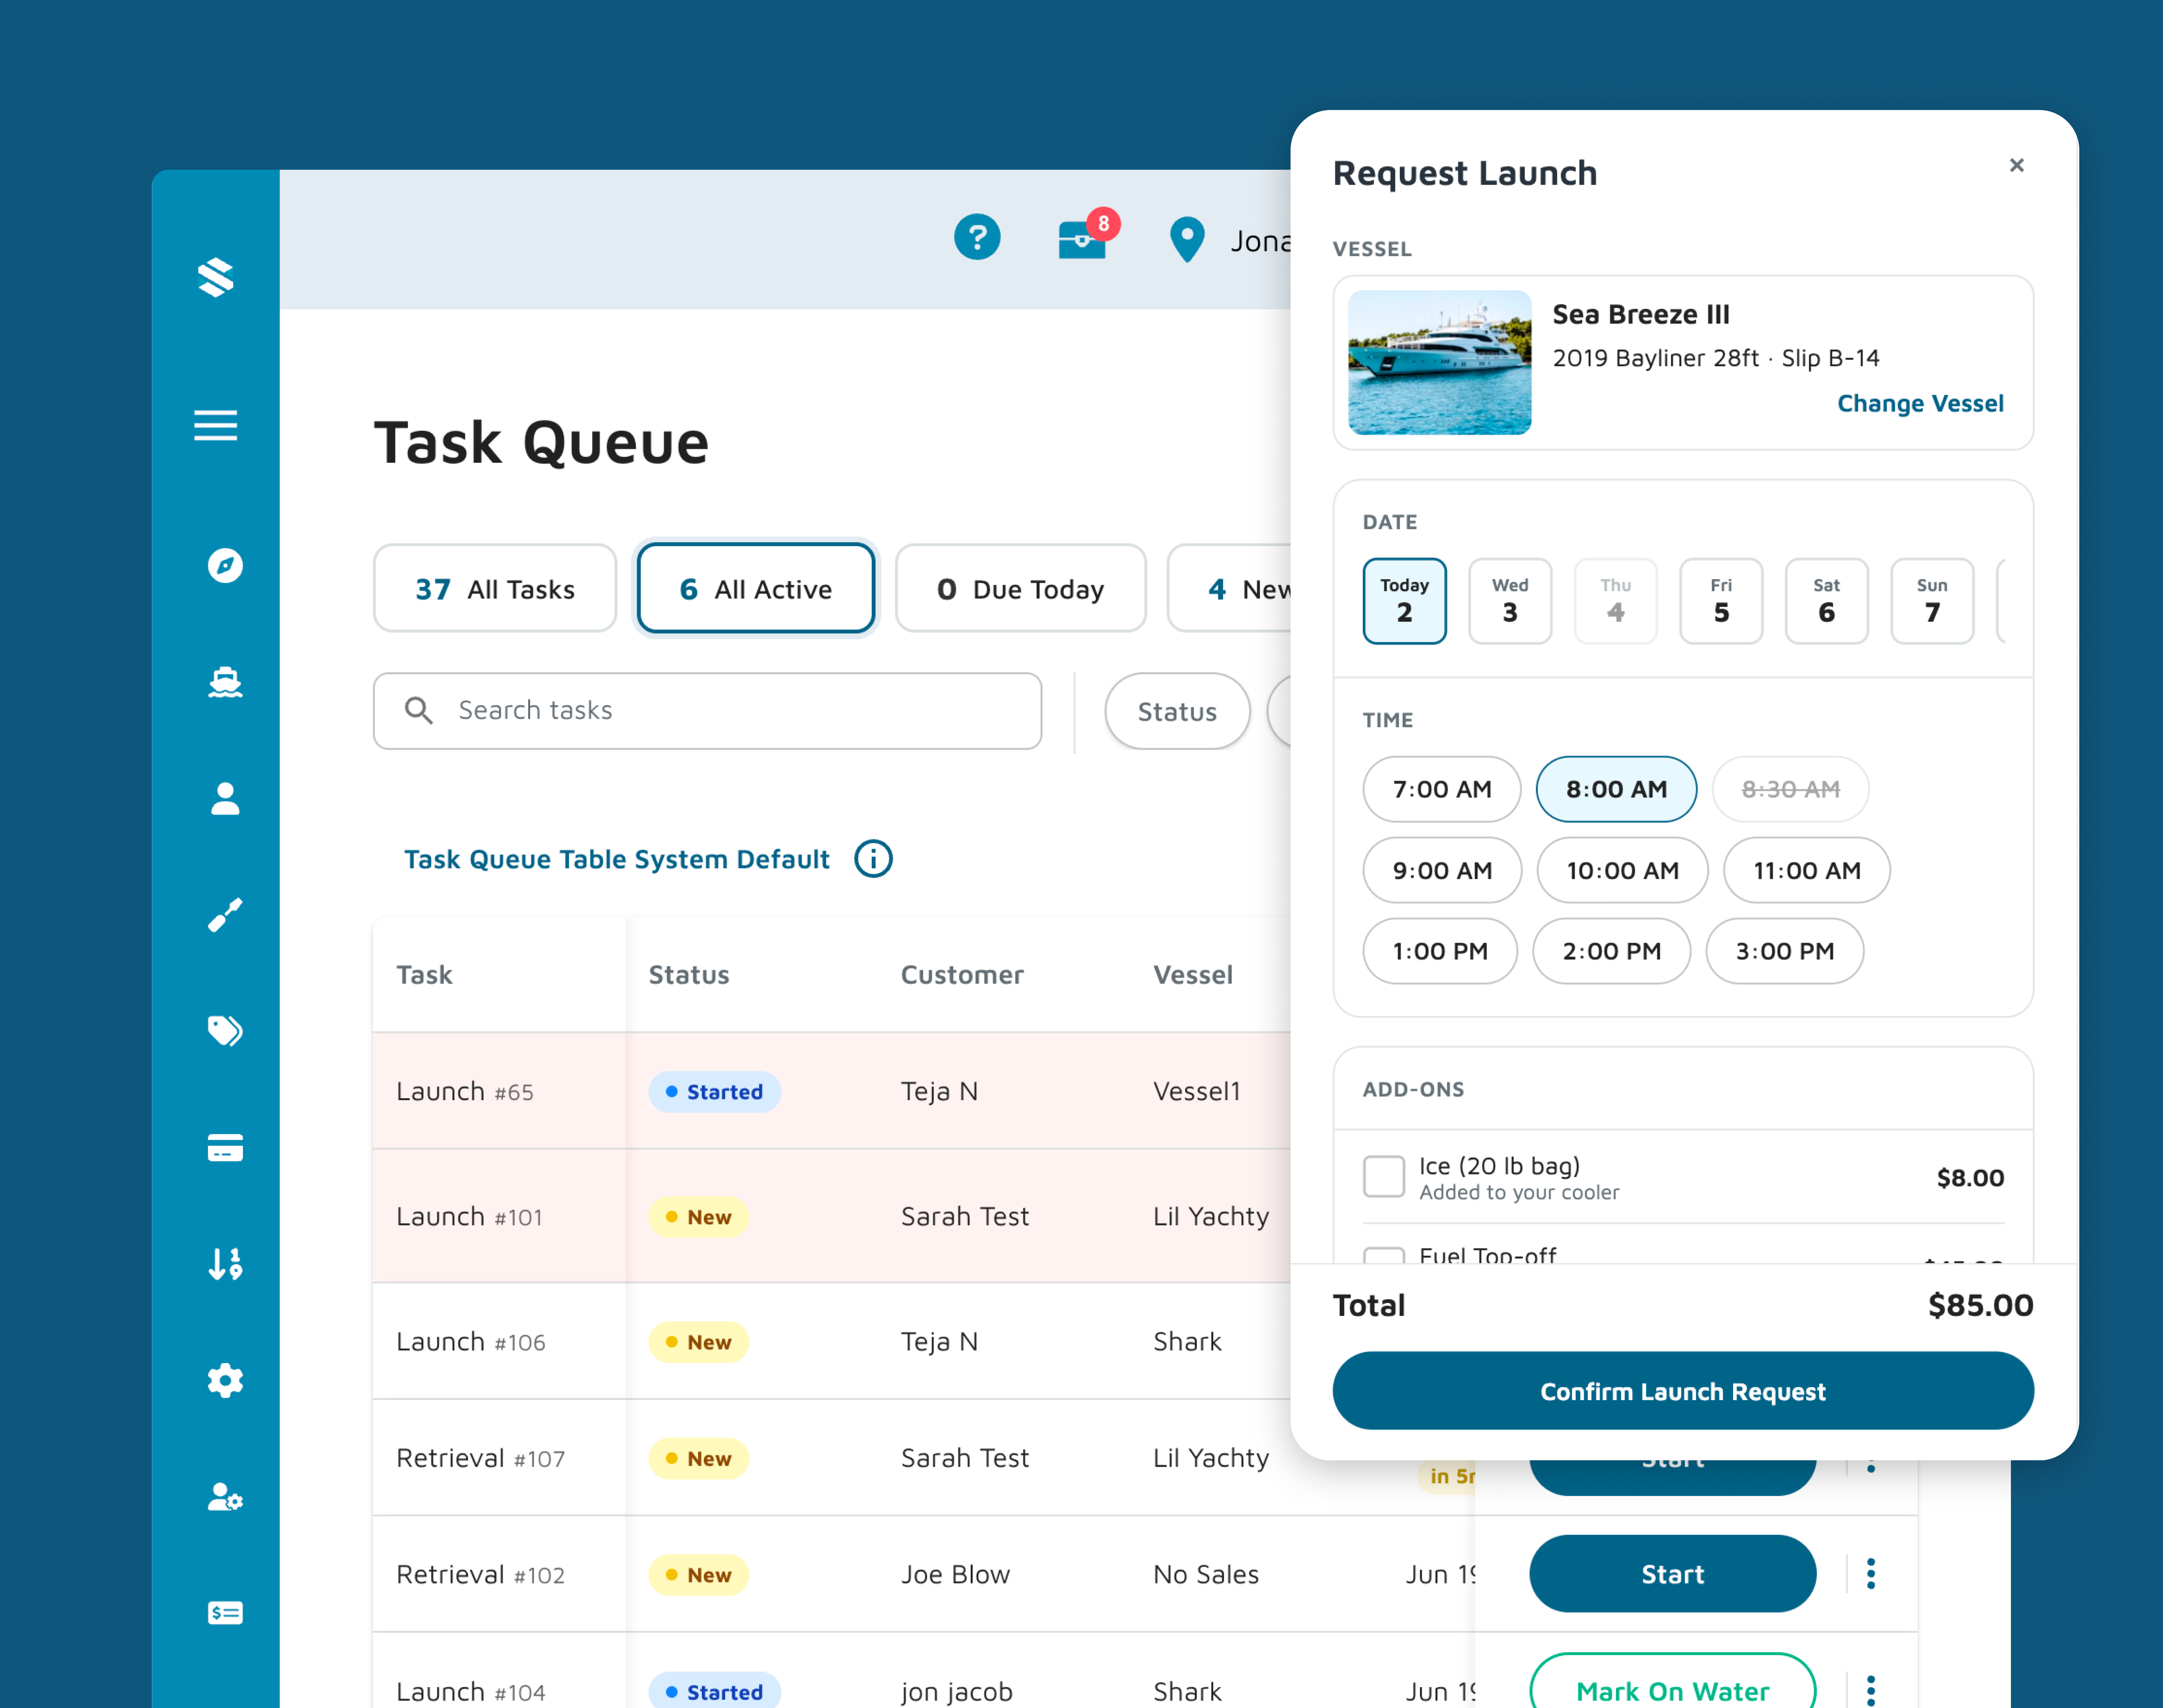Select the Sun 7 date

pos(1932,601)
